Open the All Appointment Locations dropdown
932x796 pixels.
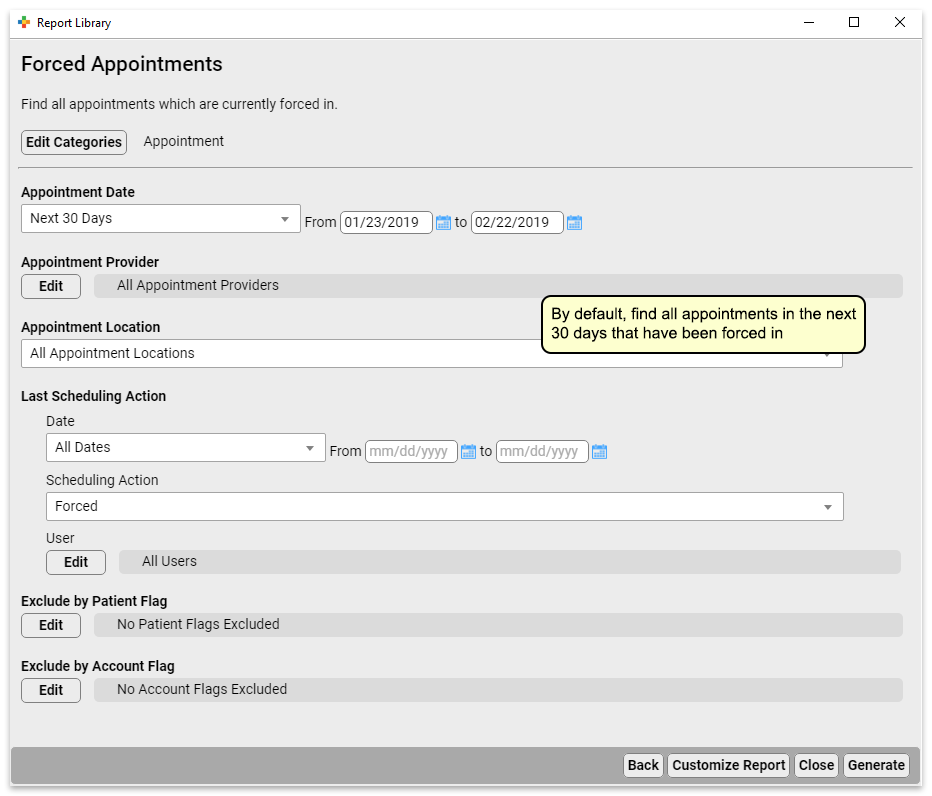pos(432,353)
